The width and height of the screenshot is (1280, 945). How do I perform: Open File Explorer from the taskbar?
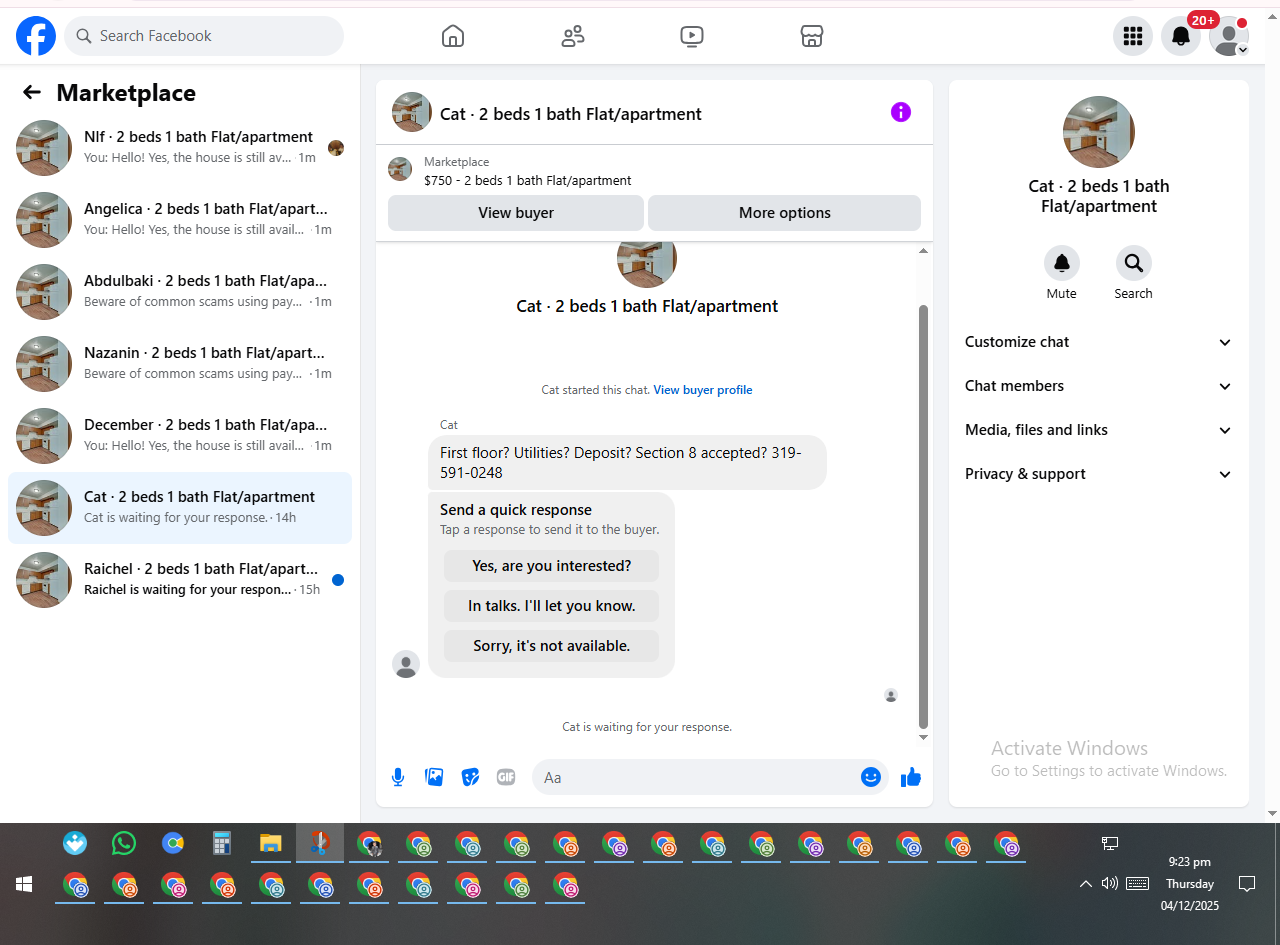(270, 843)
